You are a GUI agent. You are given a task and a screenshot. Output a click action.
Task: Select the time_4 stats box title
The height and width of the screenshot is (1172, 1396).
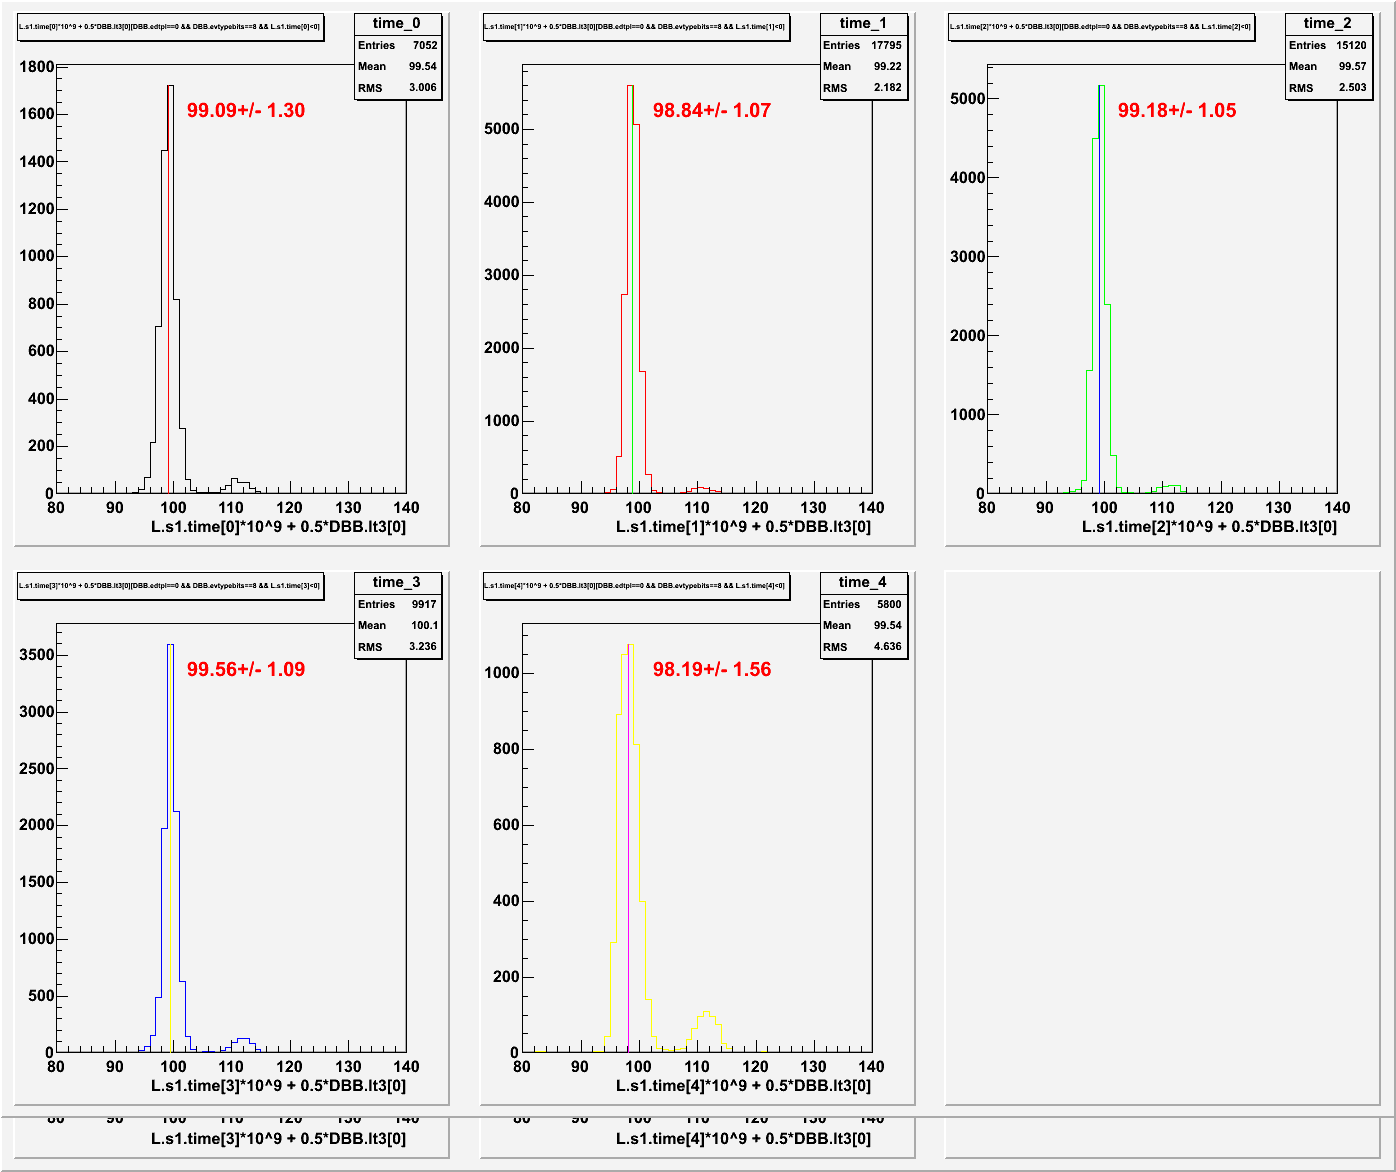tap(863, 582)
